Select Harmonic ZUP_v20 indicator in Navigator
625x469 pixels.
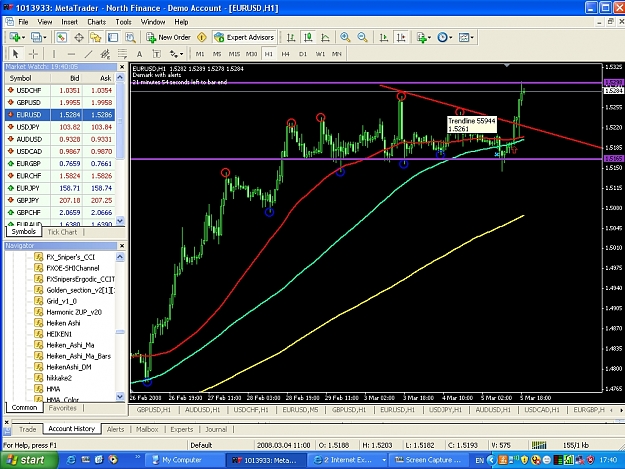[x=74, y=312]
